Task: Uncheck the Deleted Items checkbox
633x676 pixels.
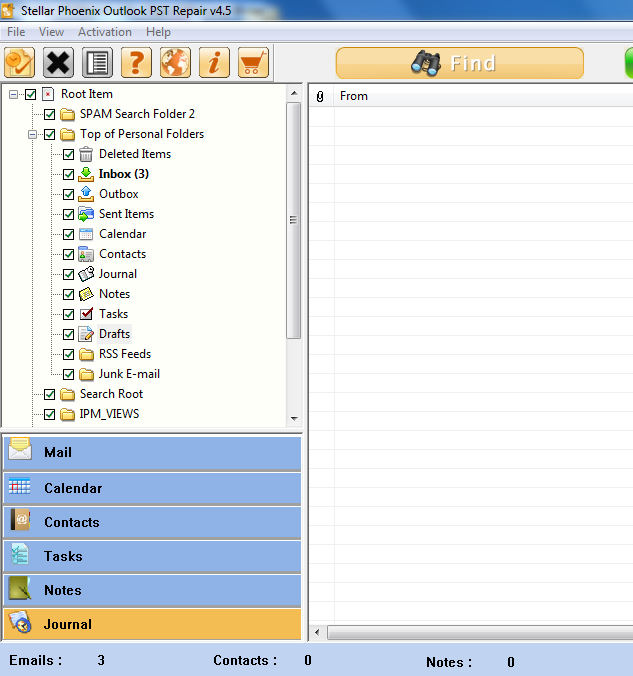Action: 69,154
